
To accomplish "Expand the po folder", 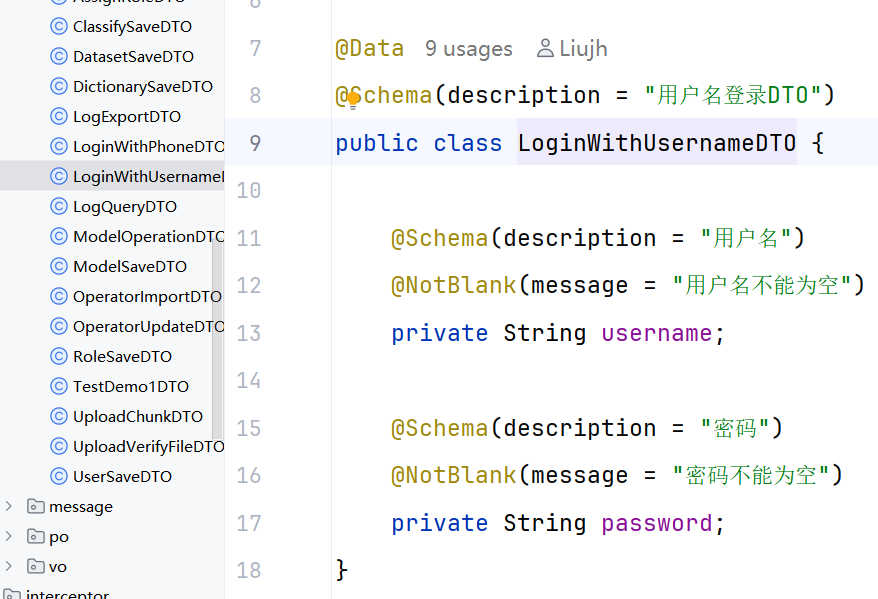I will 8,536.
